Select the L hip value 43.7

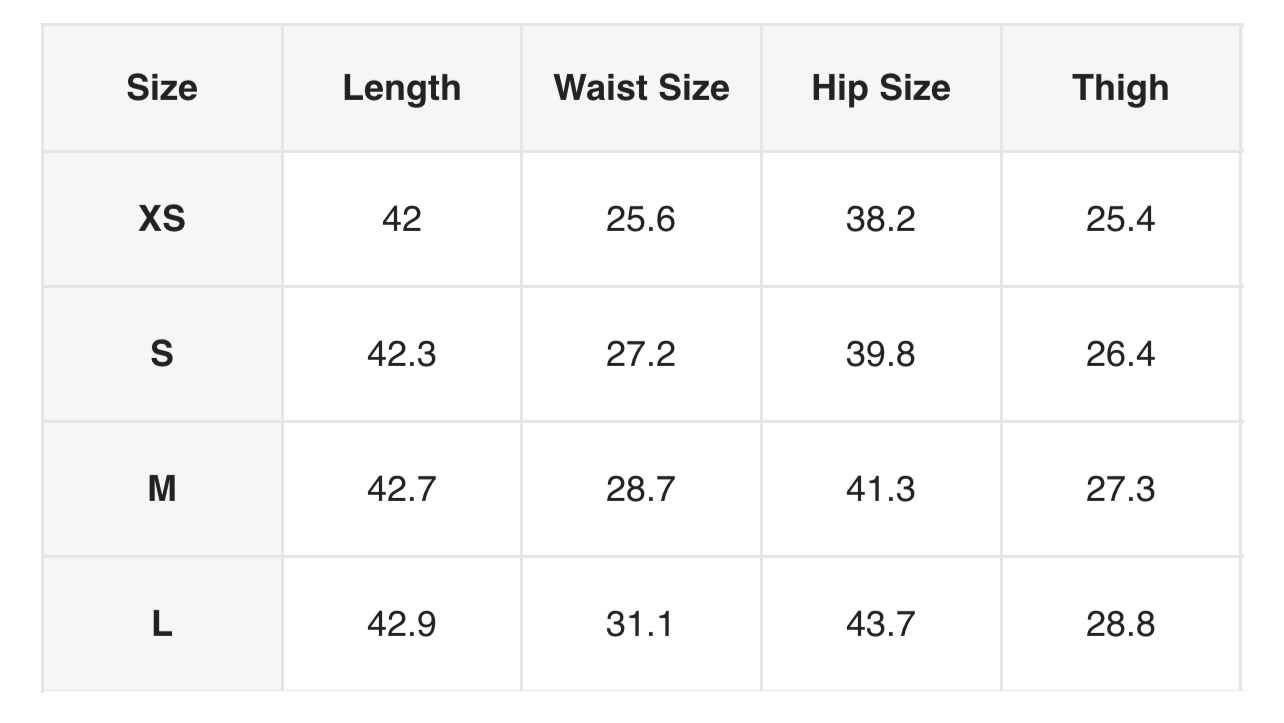(x=881, y=624)
